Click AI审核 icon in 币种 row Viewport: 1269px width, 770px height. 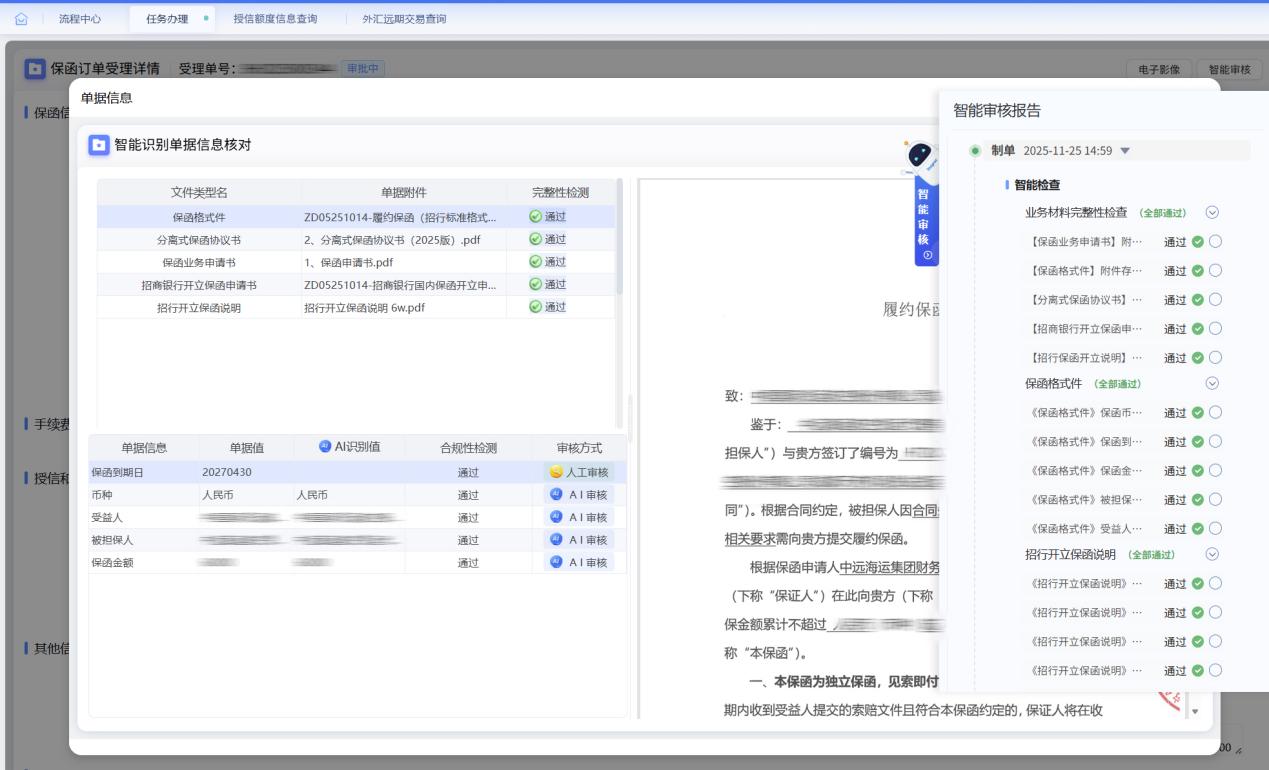[556, 494]
